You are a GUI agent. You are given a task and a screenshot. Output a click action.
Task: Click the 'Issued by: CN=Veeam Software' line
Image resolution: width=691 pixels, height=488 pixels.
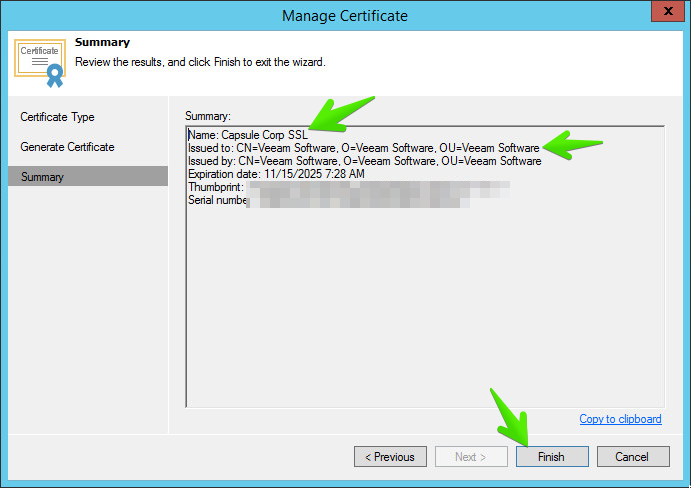[364, 161]
